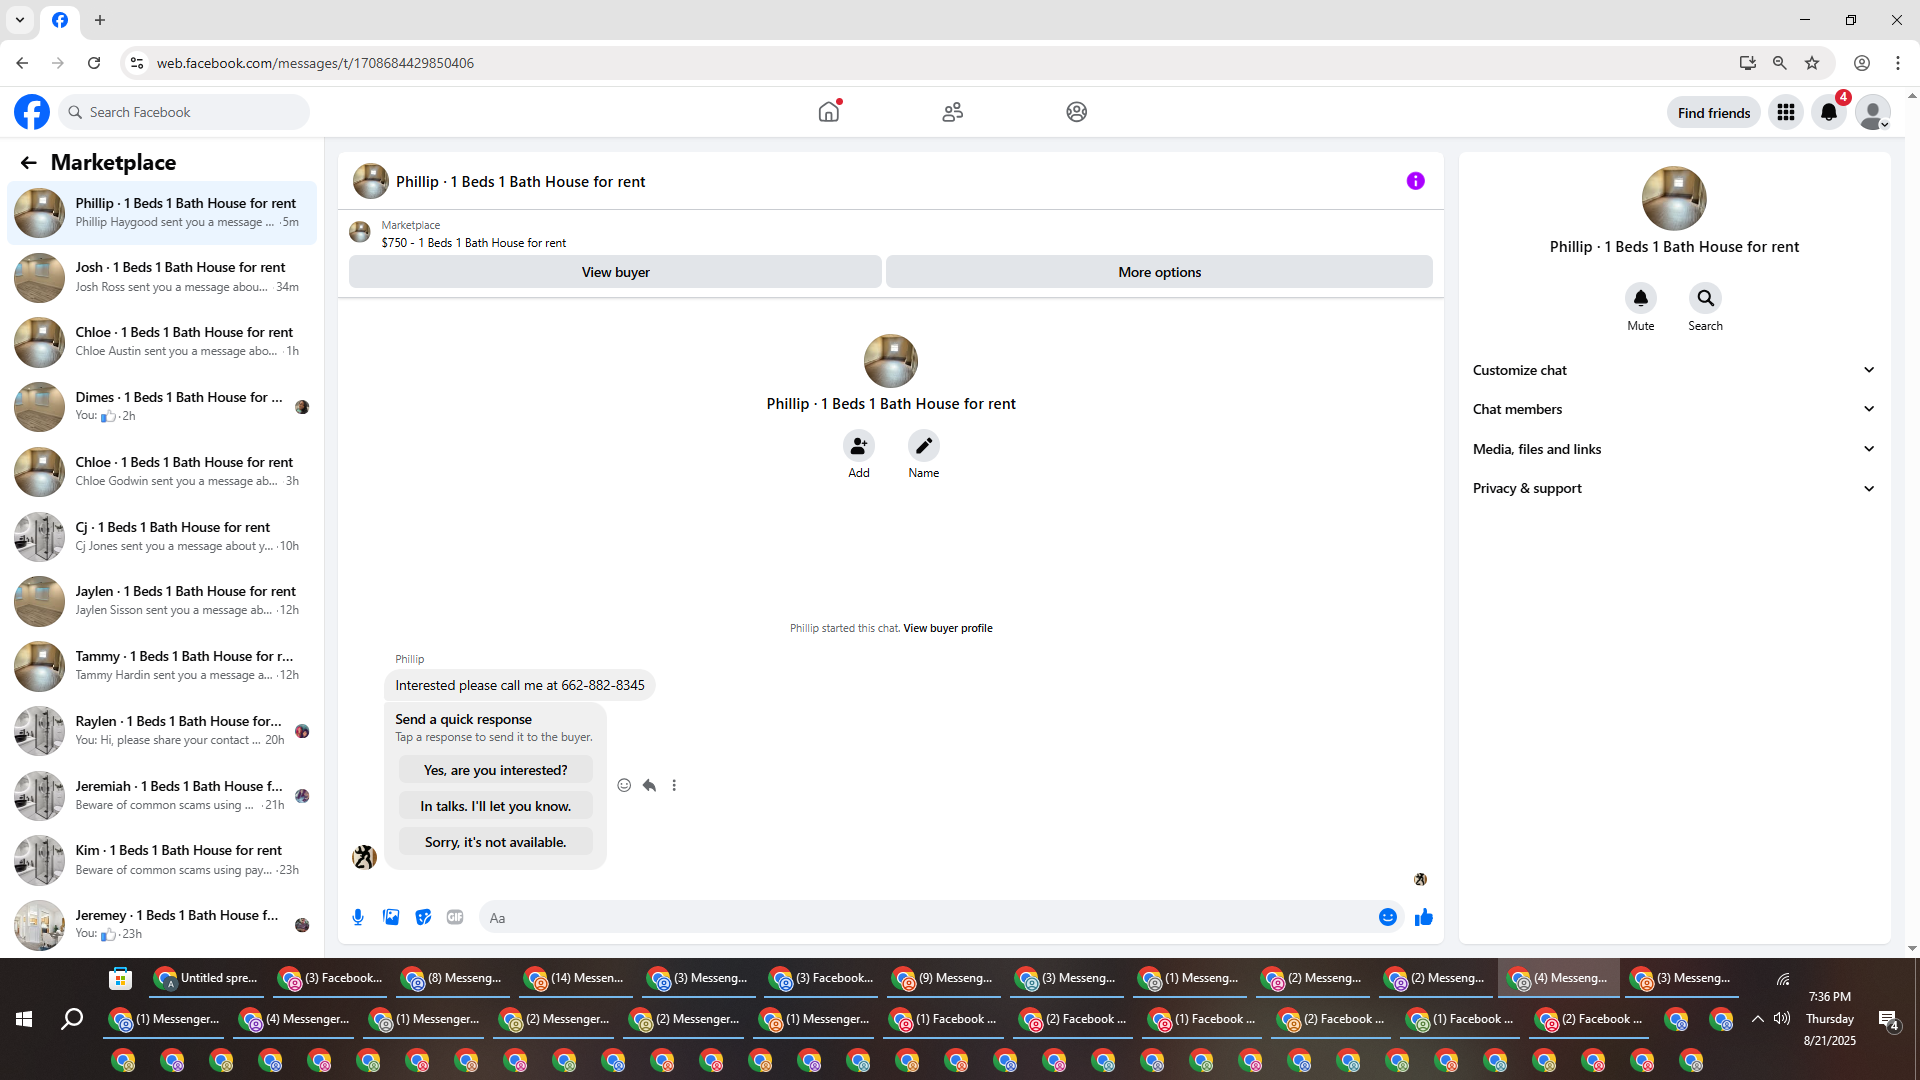
Task: Open the Facebook notifications bell
Action: click(1828, 112)
